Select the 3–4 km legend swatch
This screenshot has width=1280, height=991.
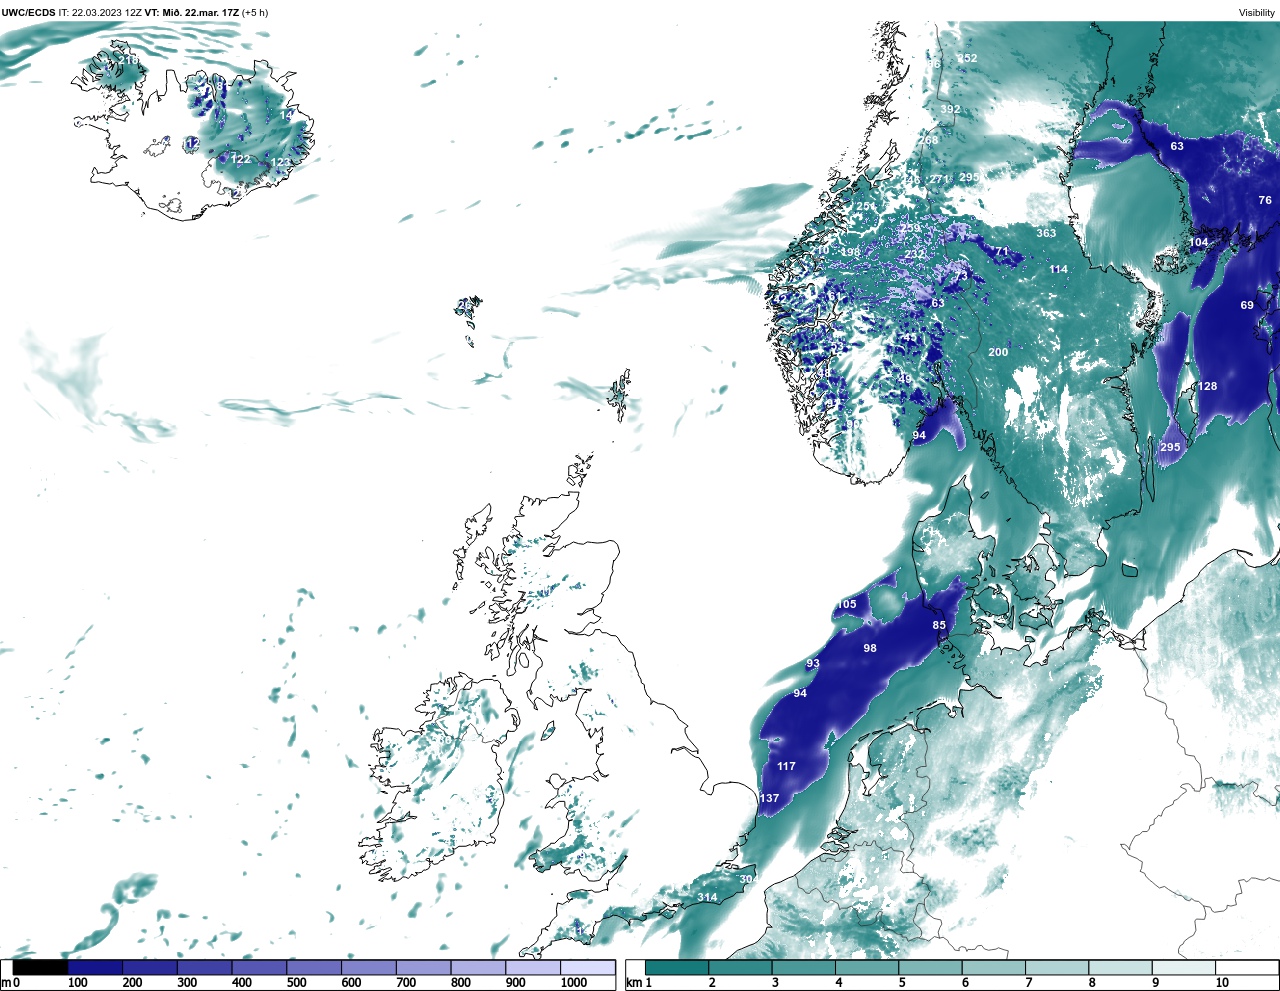[x=803, y=967]
